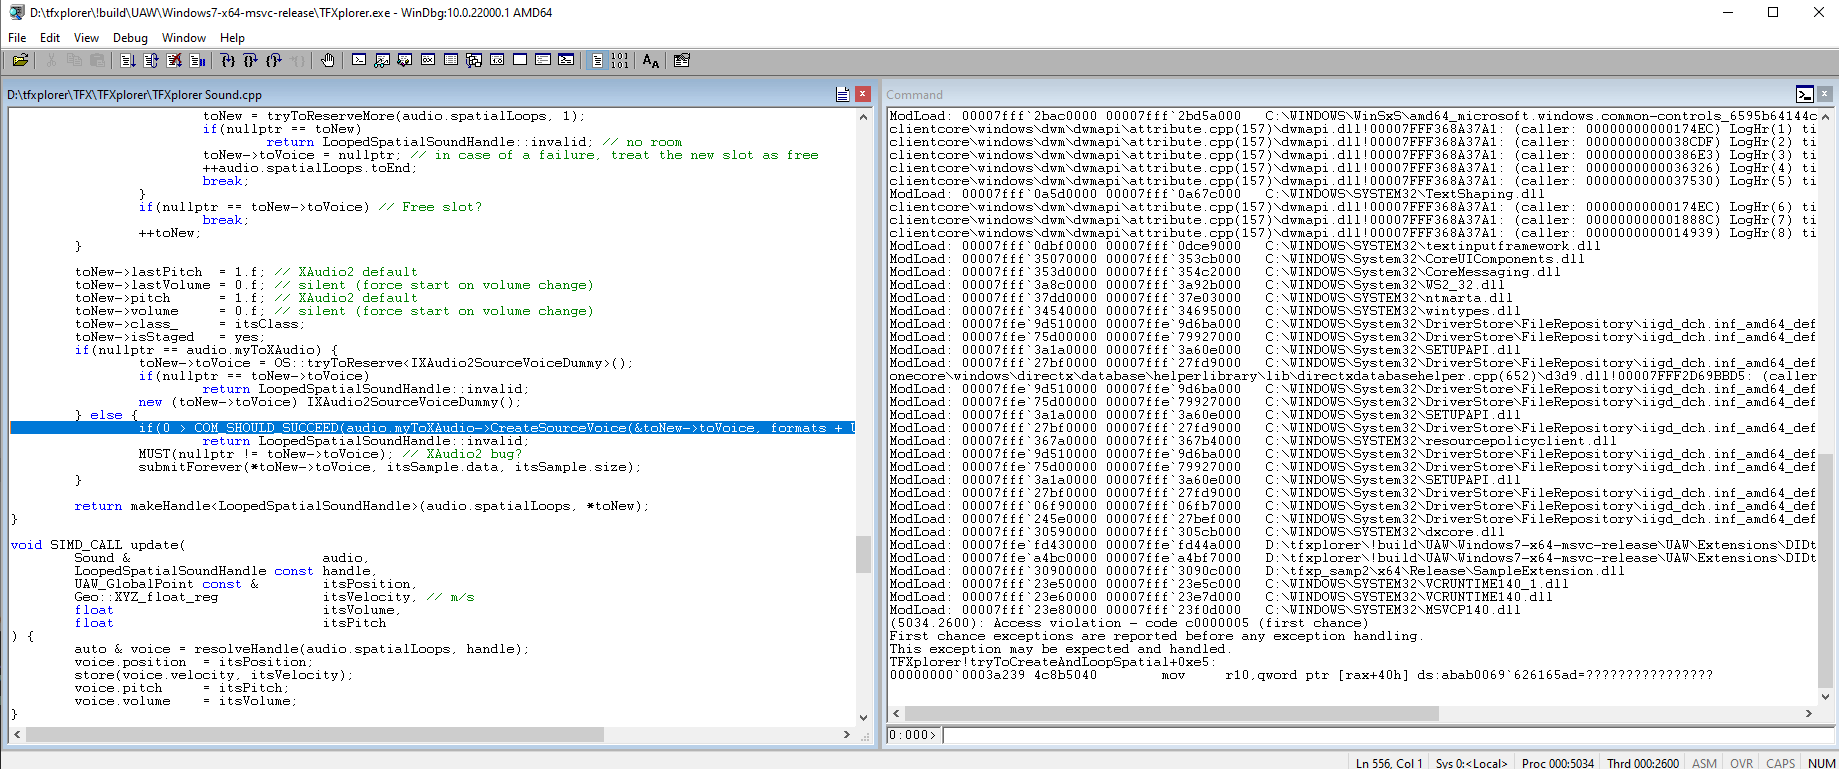Viewport: 1839px width, 769px height.
Task: Click the Step Into toolbar icon
Action: click(x=228, y=61)
